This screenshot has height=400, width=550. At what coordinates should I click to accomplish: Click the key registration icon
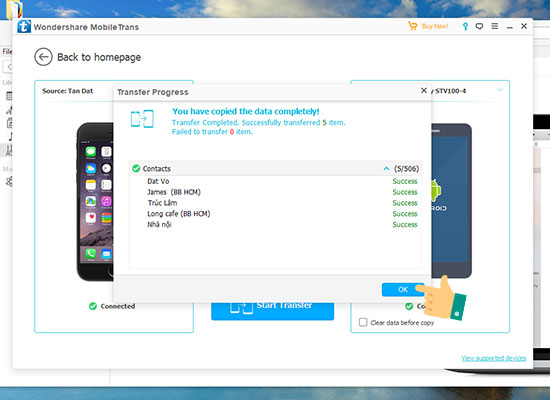click(465, 26)
